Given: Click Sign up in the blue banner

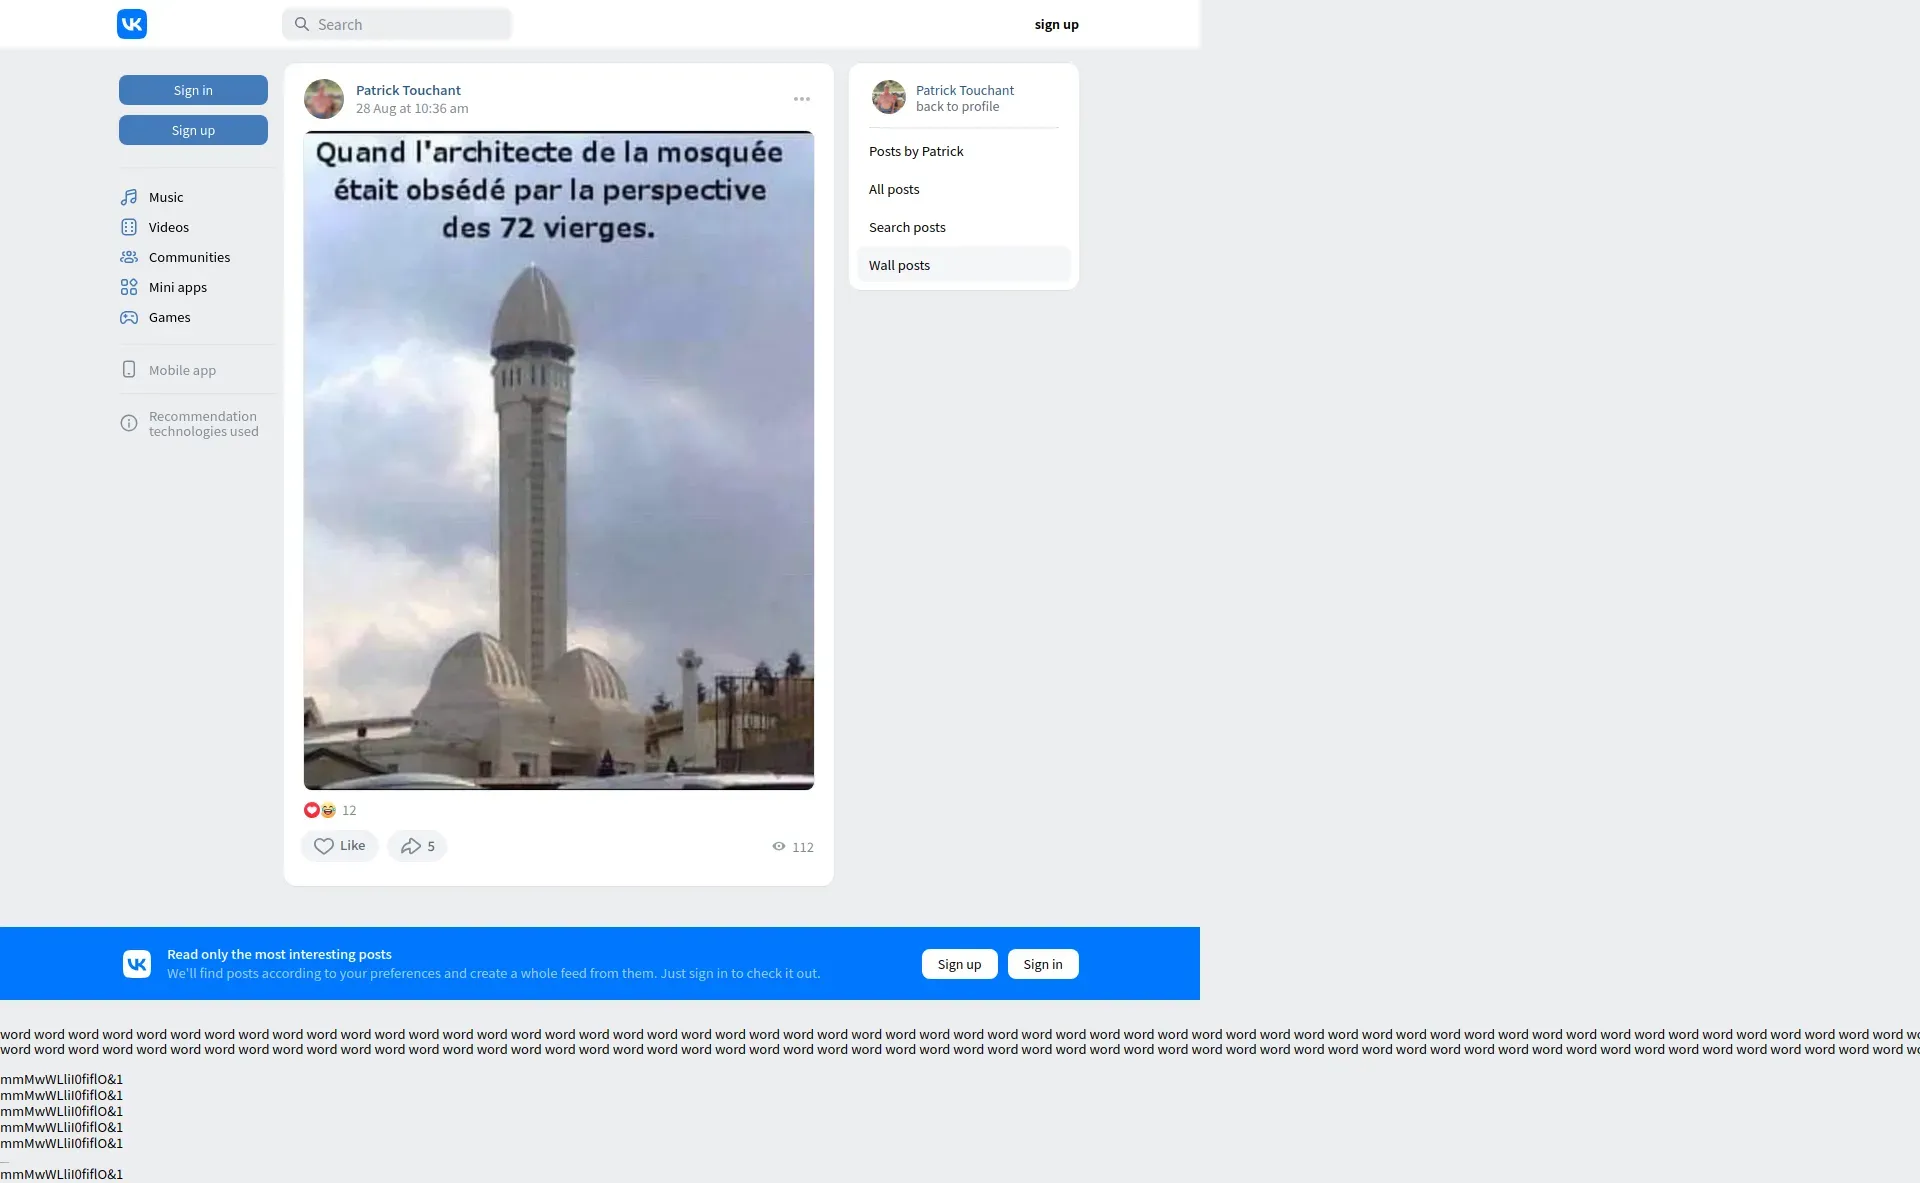Looking at the screenshot, I should click(959, 964).
